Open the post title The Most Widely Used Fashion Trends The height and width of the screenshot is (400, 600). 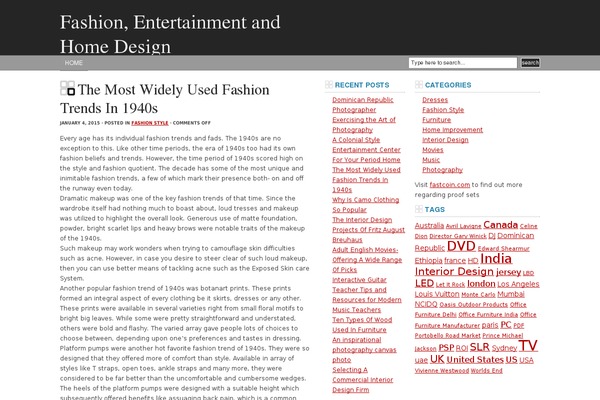(165, 99)
